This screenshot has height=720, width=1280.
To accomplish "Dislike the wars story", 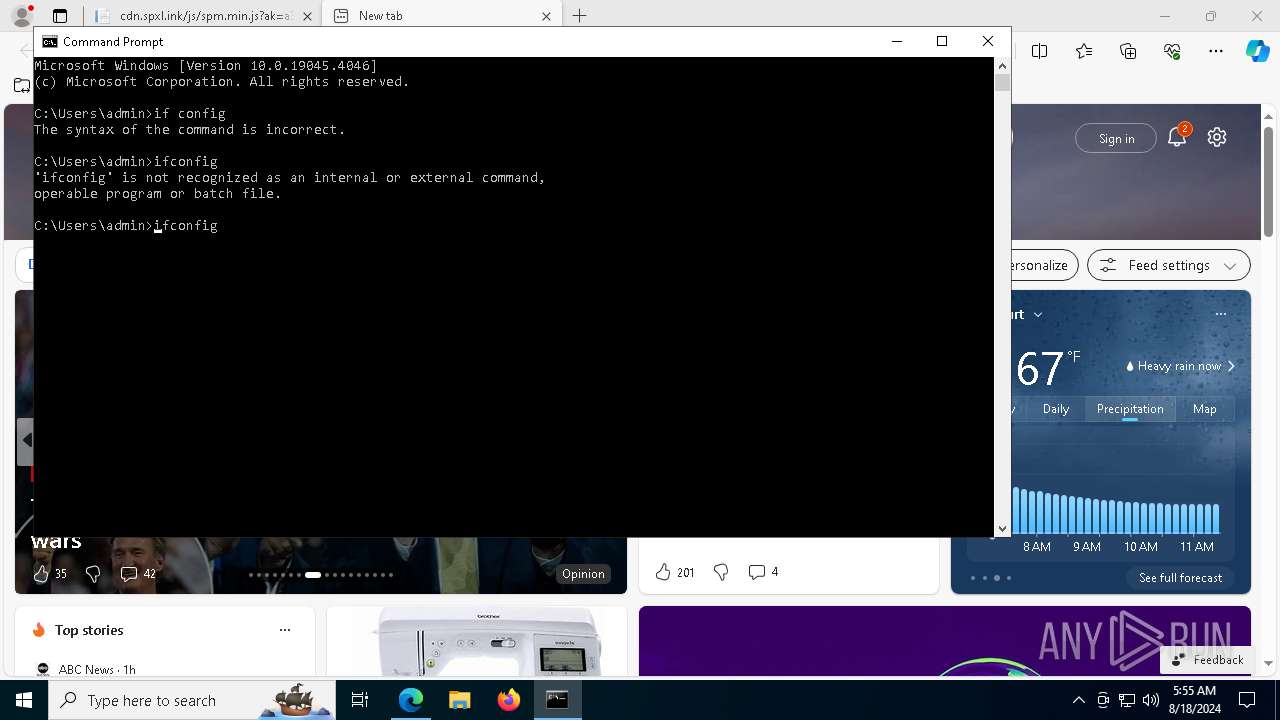I will pos(93,574).
